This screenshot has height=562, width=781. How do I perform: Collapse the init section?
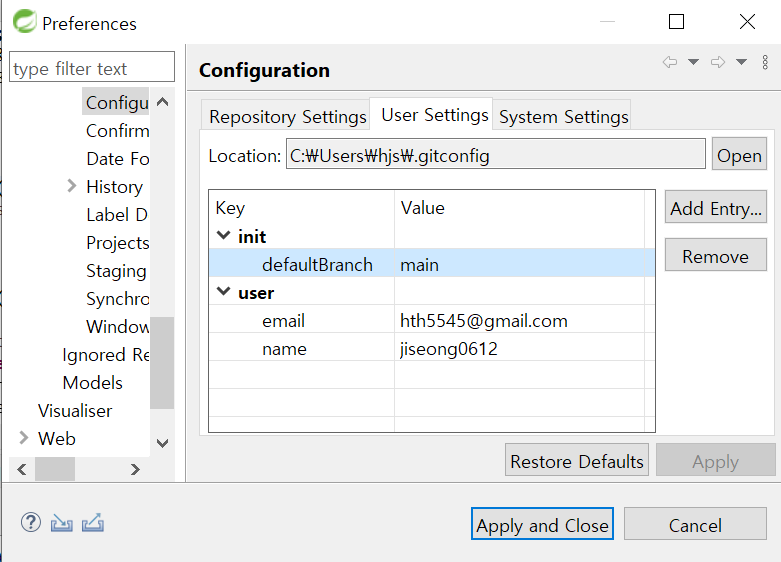click(224, 235)
